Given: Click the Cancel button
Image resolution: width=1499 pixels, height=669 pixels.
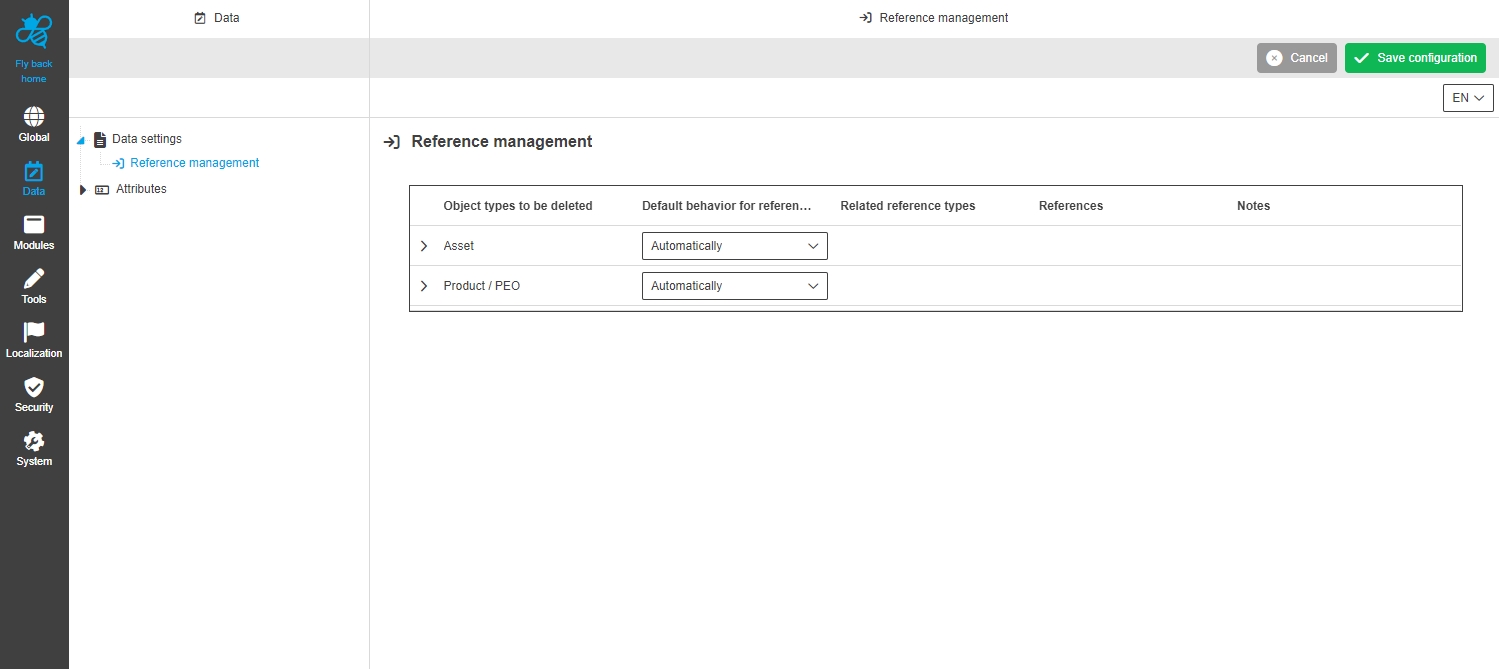Looking at the screenshot, I should pos(1296,58).
